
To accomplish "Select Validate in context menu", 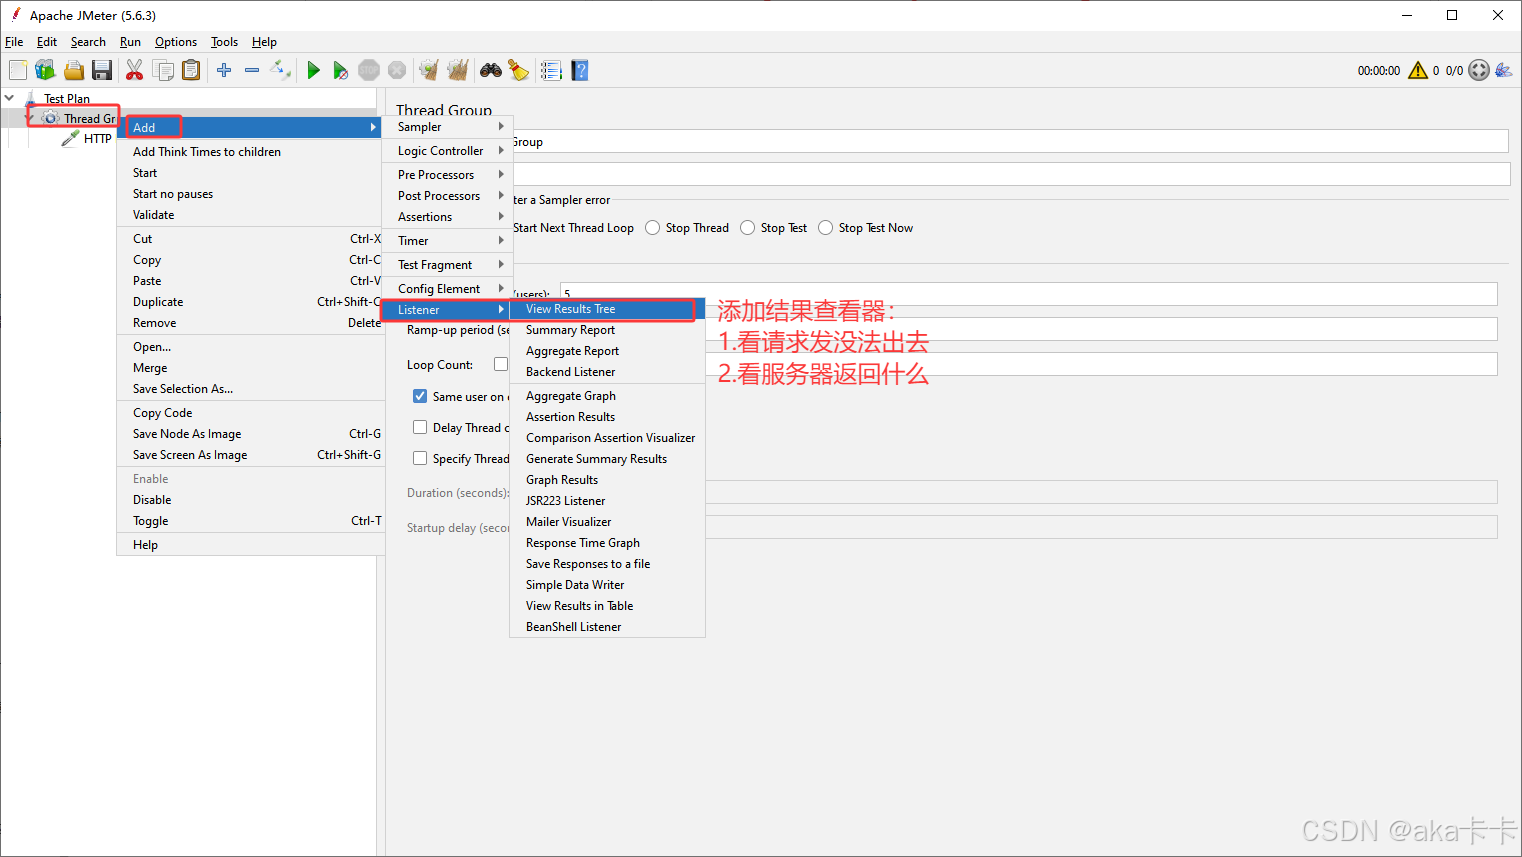I will [x=249, y=215].
